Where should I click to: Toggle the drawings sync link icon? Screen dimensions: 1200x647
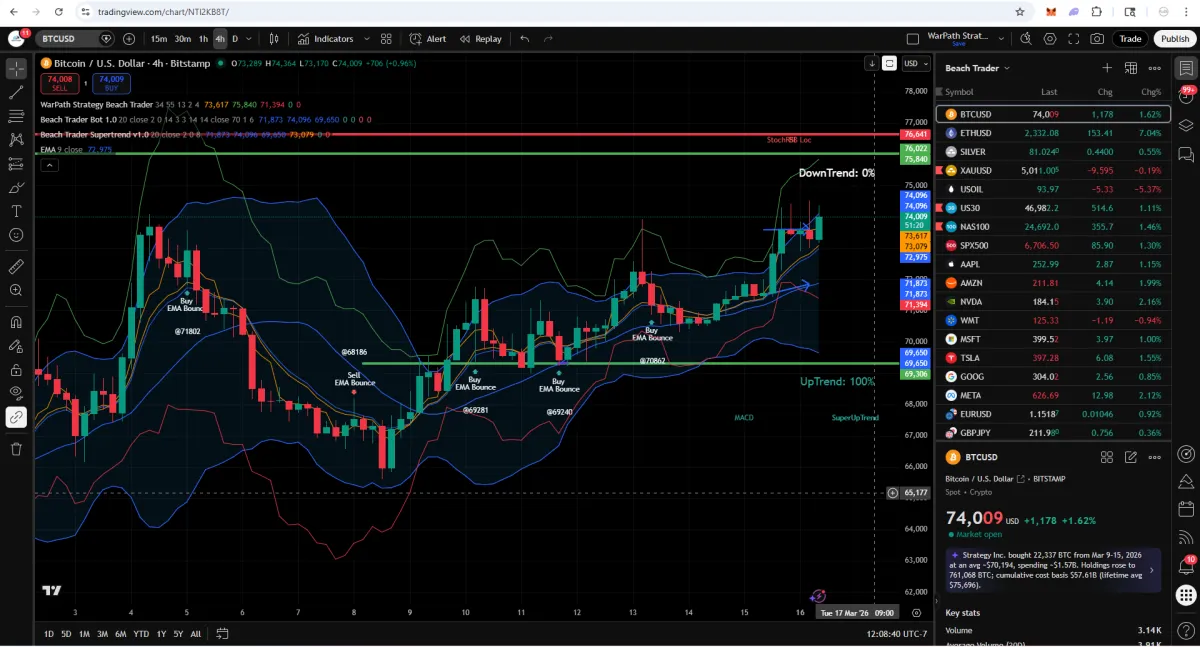16,417
